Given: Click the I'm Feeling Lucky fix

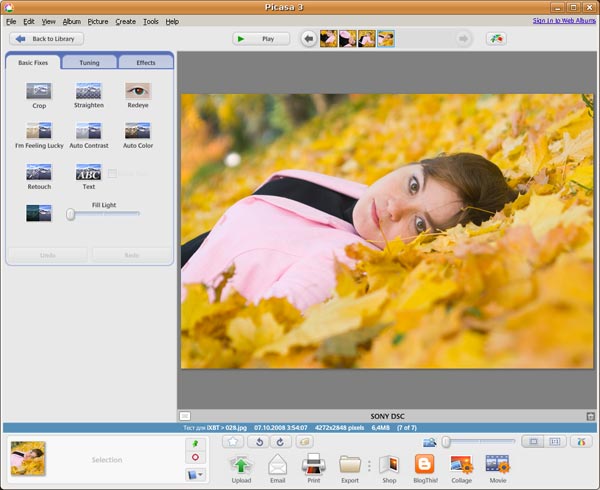Looking at the screenshot, I should point(39,131).
